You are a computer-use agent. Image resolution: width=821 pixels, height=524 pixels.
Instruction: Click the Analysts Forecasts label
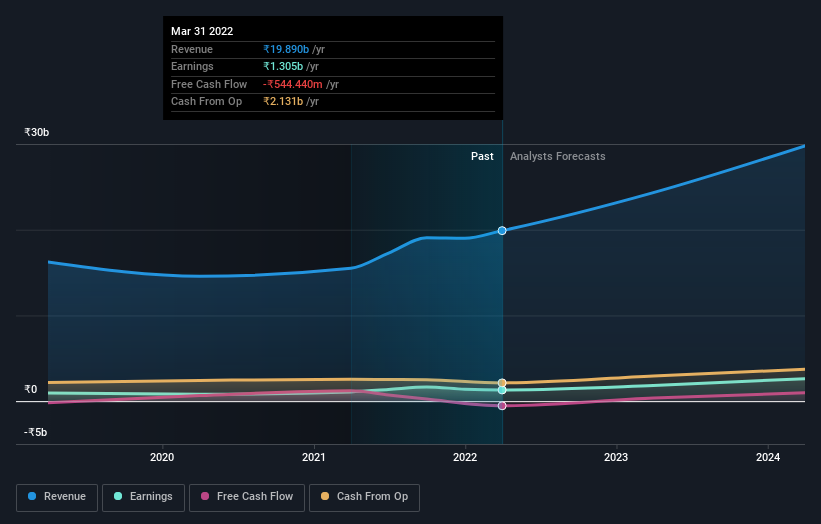point(558,156)
